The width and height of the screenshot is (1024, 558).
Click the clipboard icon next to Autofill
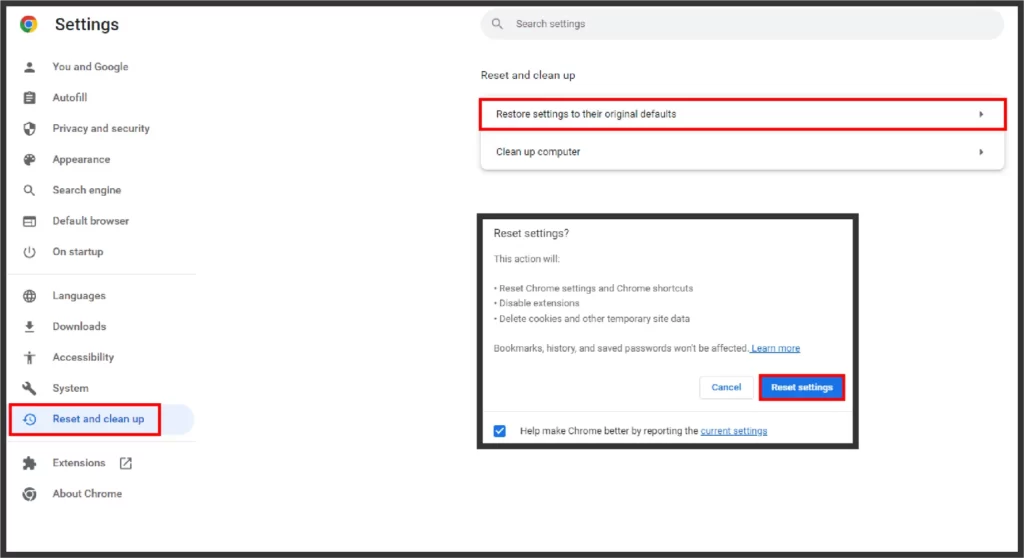pyautogui.click(x=29, y=98)
